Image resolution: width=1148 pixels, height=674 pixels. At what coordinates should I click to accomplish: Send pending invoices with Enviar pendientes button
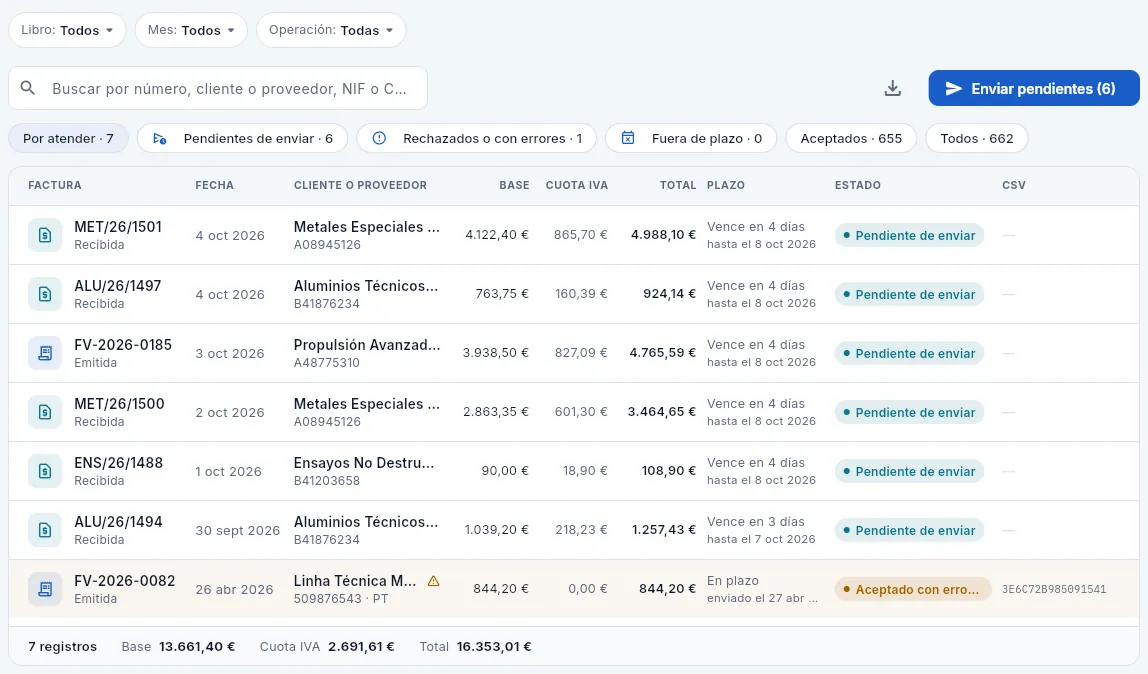click(x=1034, y=89)
